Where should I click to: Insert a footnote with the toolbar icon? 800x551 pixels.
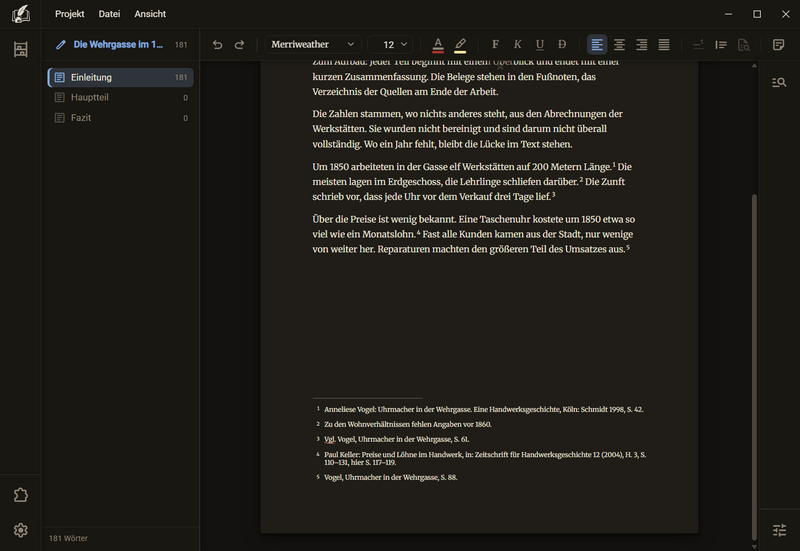point(698,44)
